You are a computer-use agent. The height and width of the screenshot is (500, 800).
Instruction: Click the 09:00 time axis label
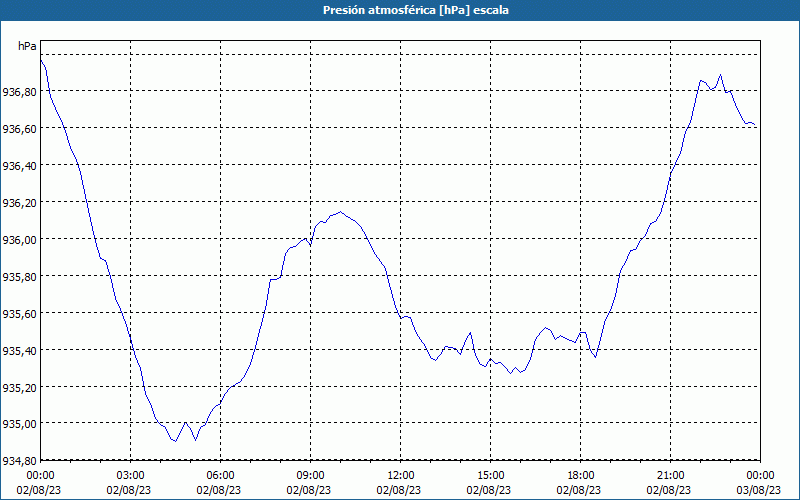[x=310, y=476]
